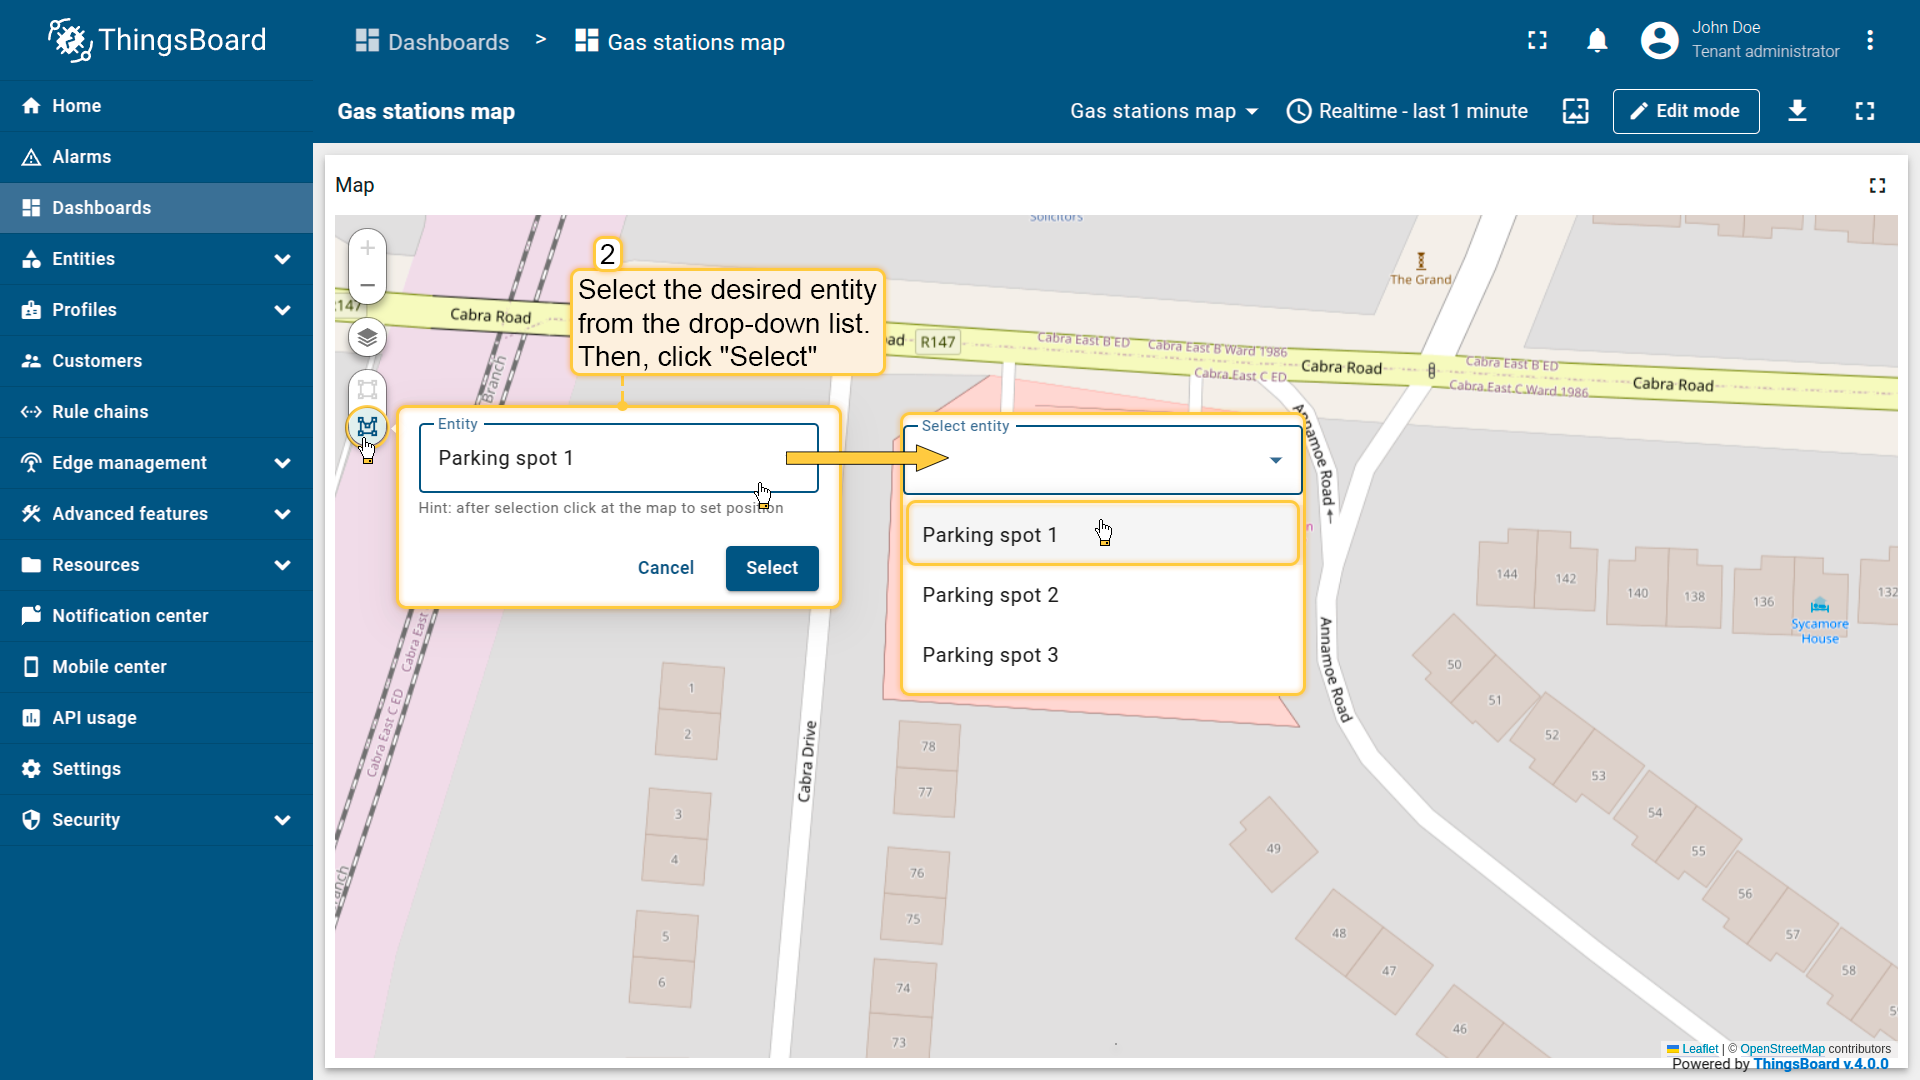This screenshot has height=1080, width=1920.
Task: Choose Parking spot 2 from the list
Action: tap(990, 595)
